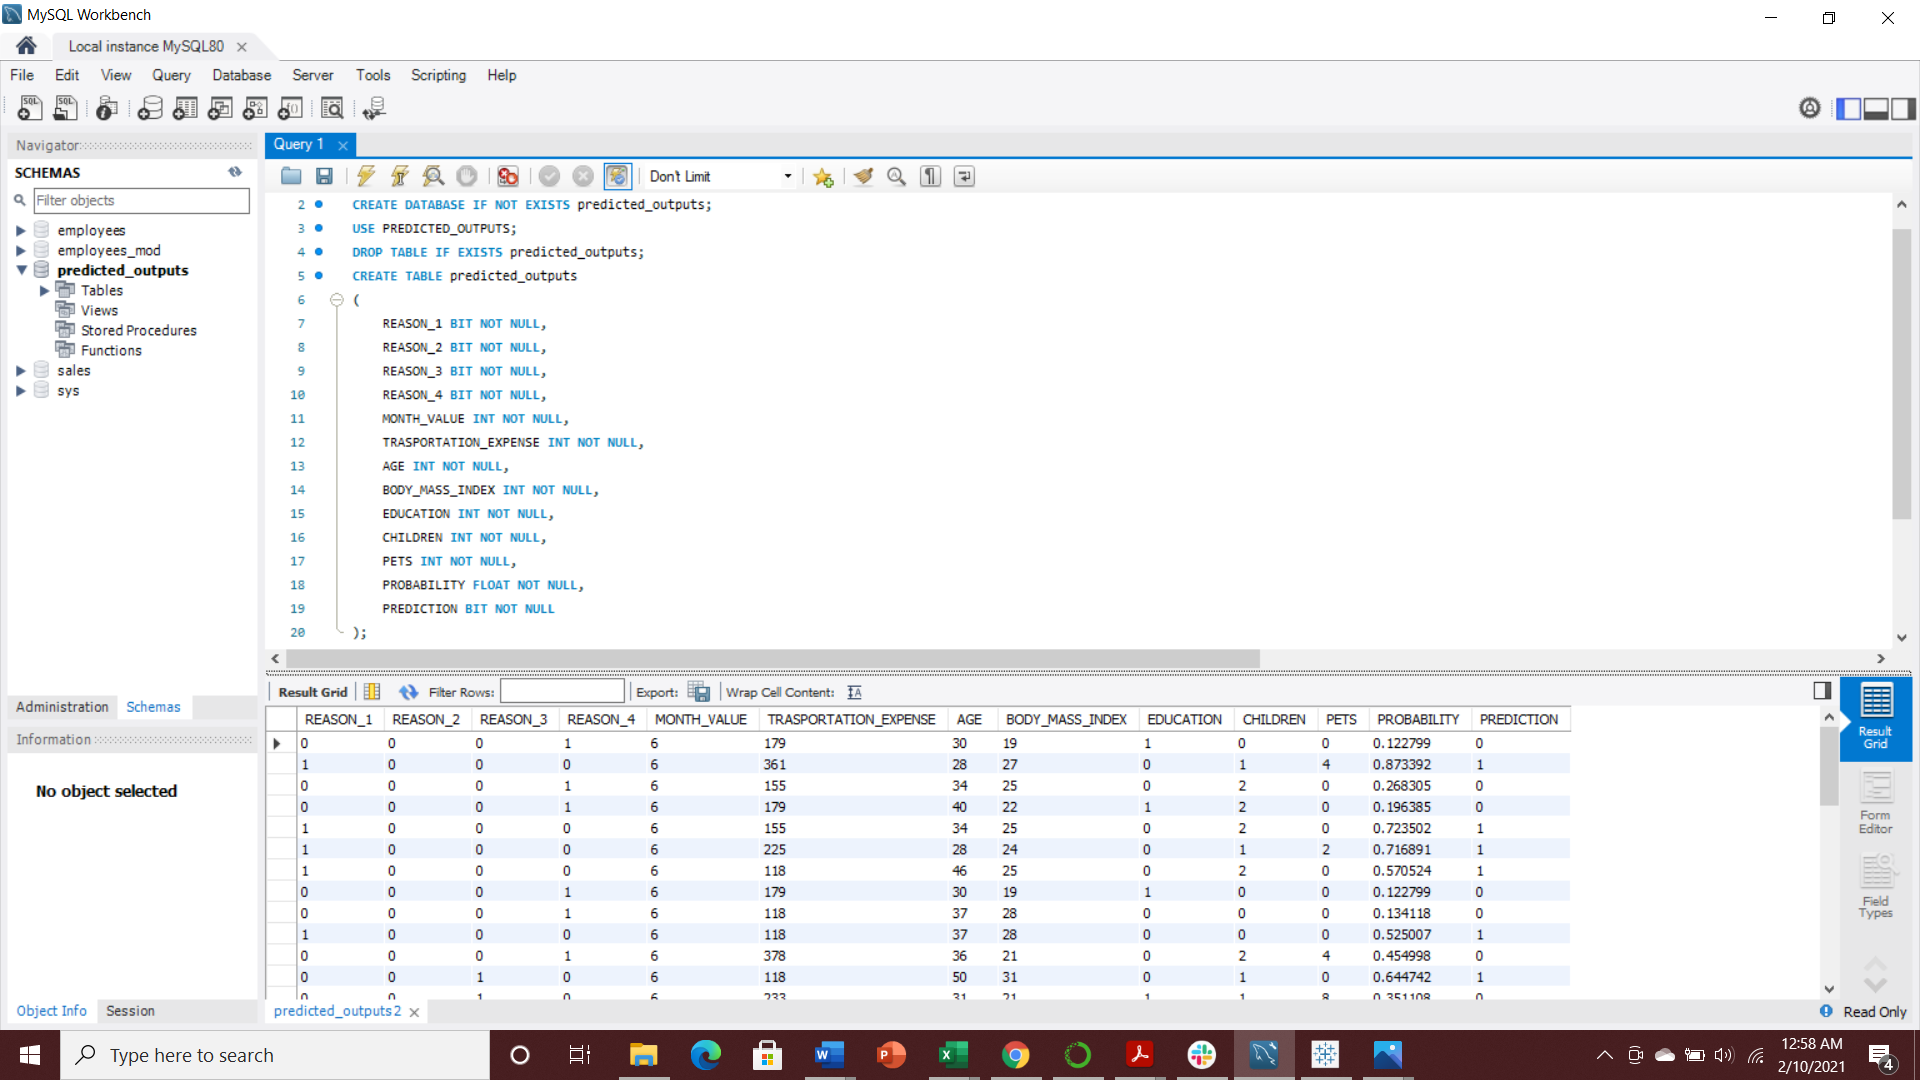Open the Session tab
Image resolution: width=1920 pixels, height=1080 pixels.
point(130,1011)
